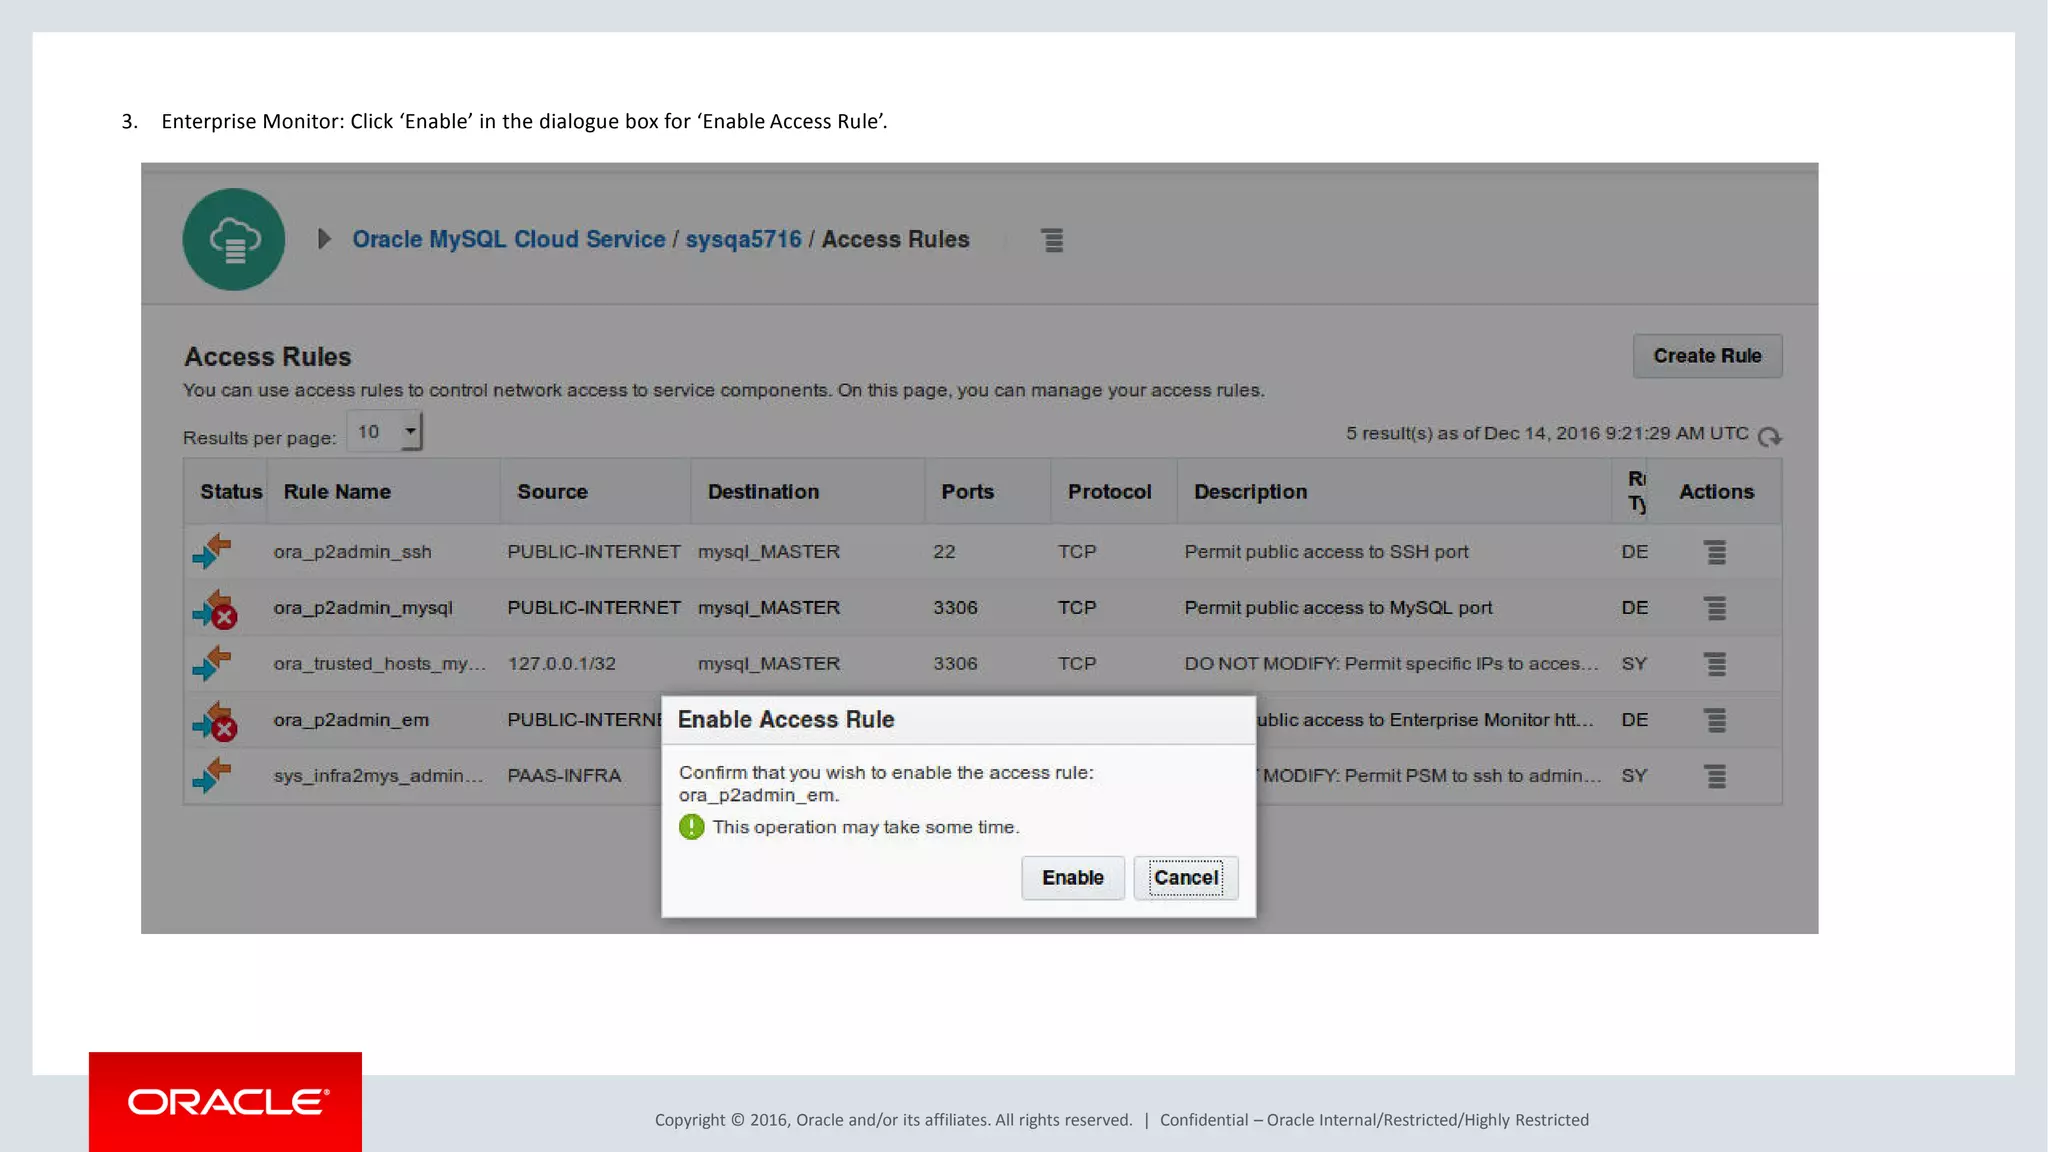
Task: Click source cell 127.0.0.1/32
Action: pos(561,664)
